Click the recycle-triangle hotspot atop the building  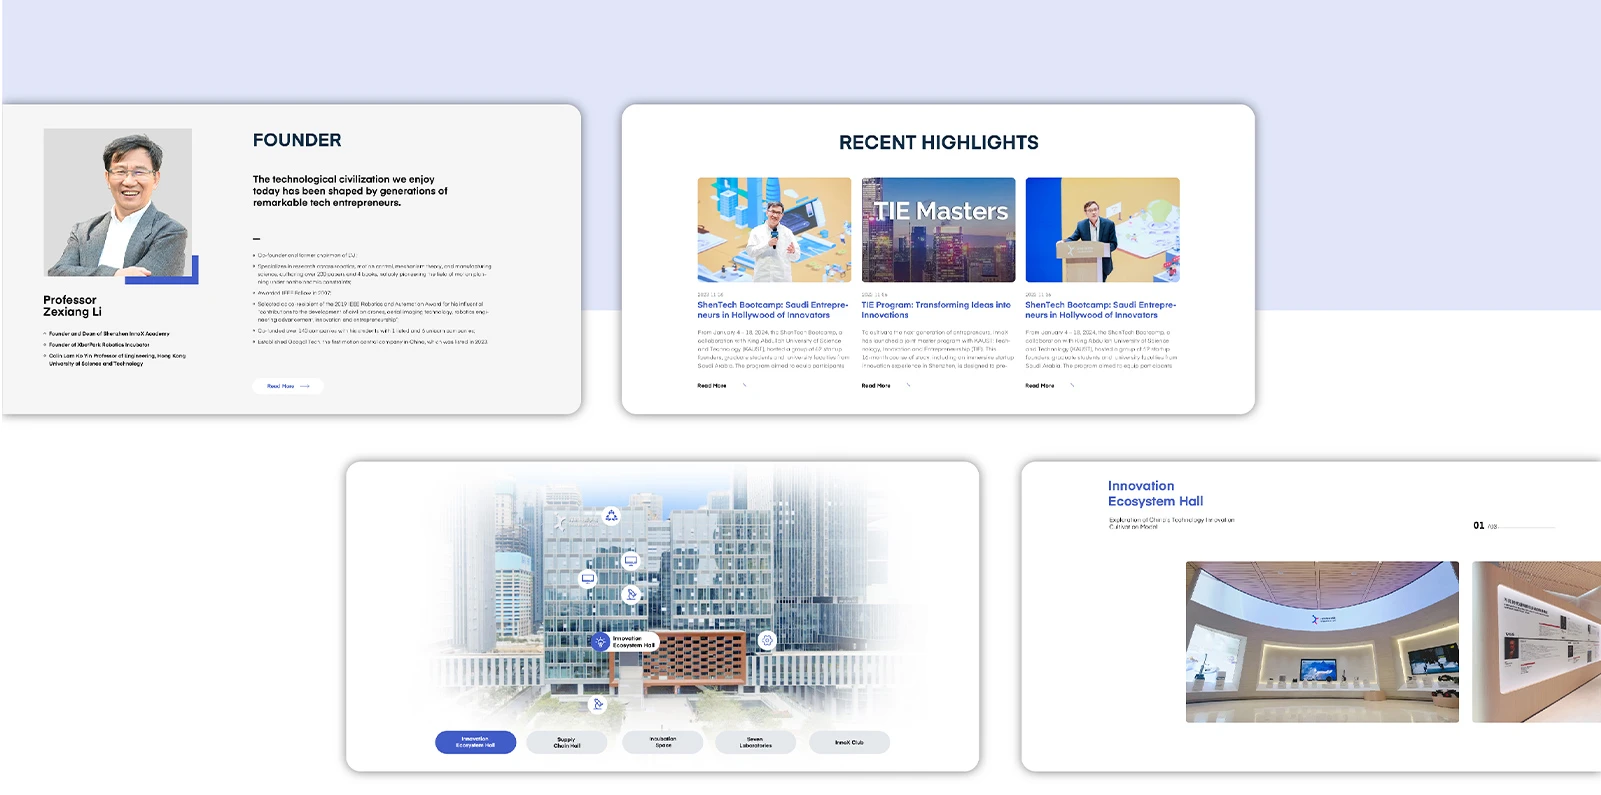611,516
